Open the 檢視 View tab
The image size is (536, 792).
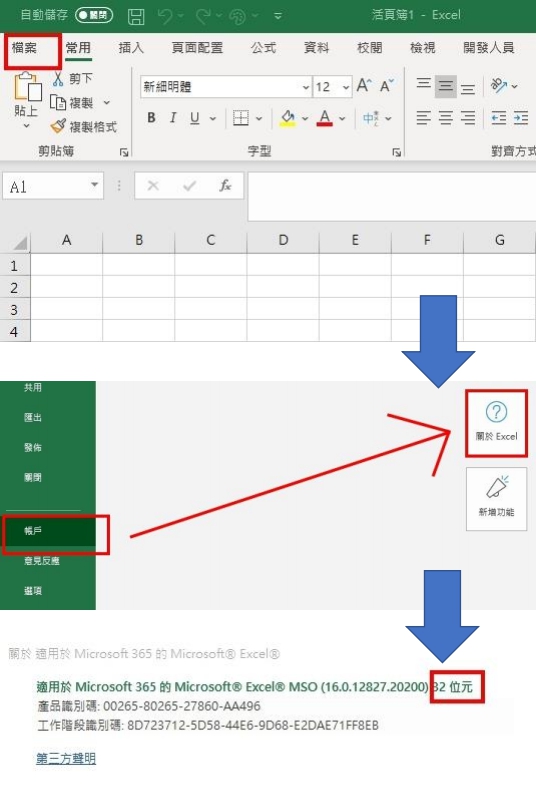click(x=422, y=48)
